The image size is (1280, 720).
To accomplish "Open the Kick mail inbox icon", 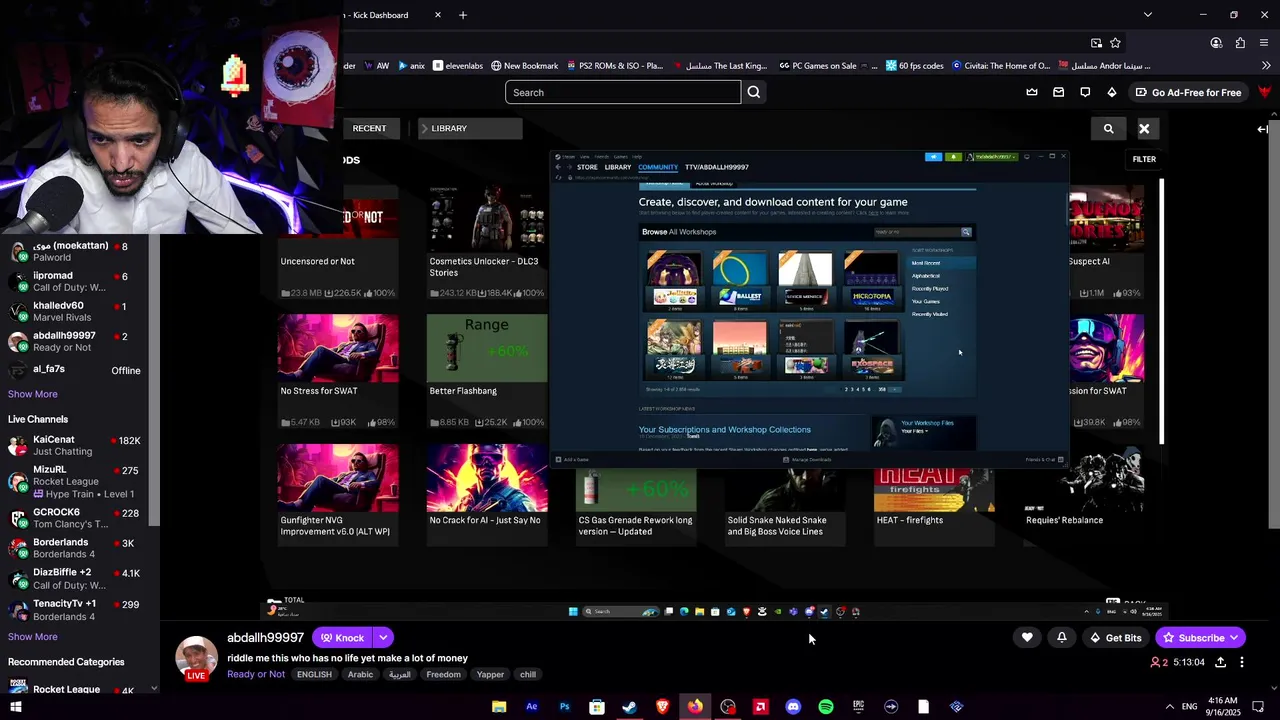I will click(1059, 92).
